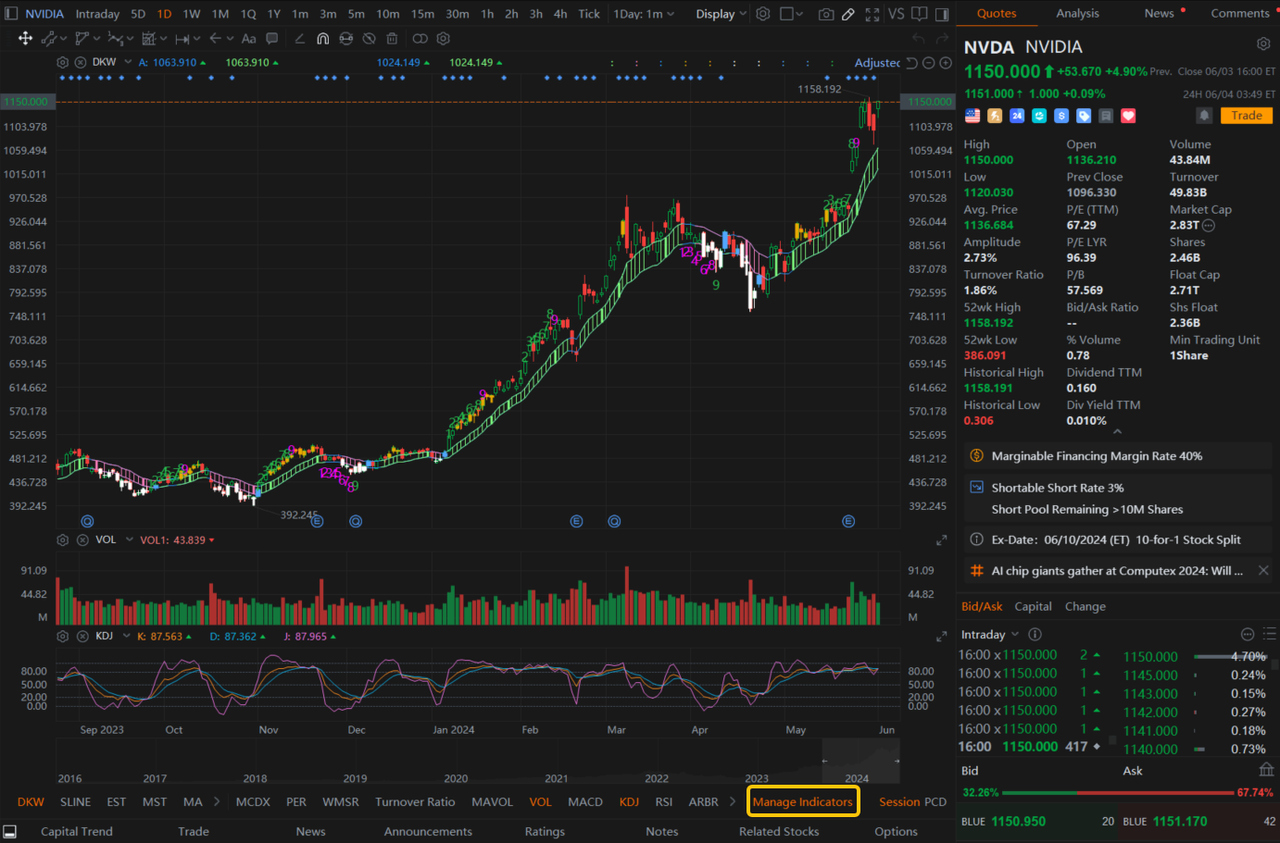
Task: Select the Tick timeframe button
Action: [589, 14]
